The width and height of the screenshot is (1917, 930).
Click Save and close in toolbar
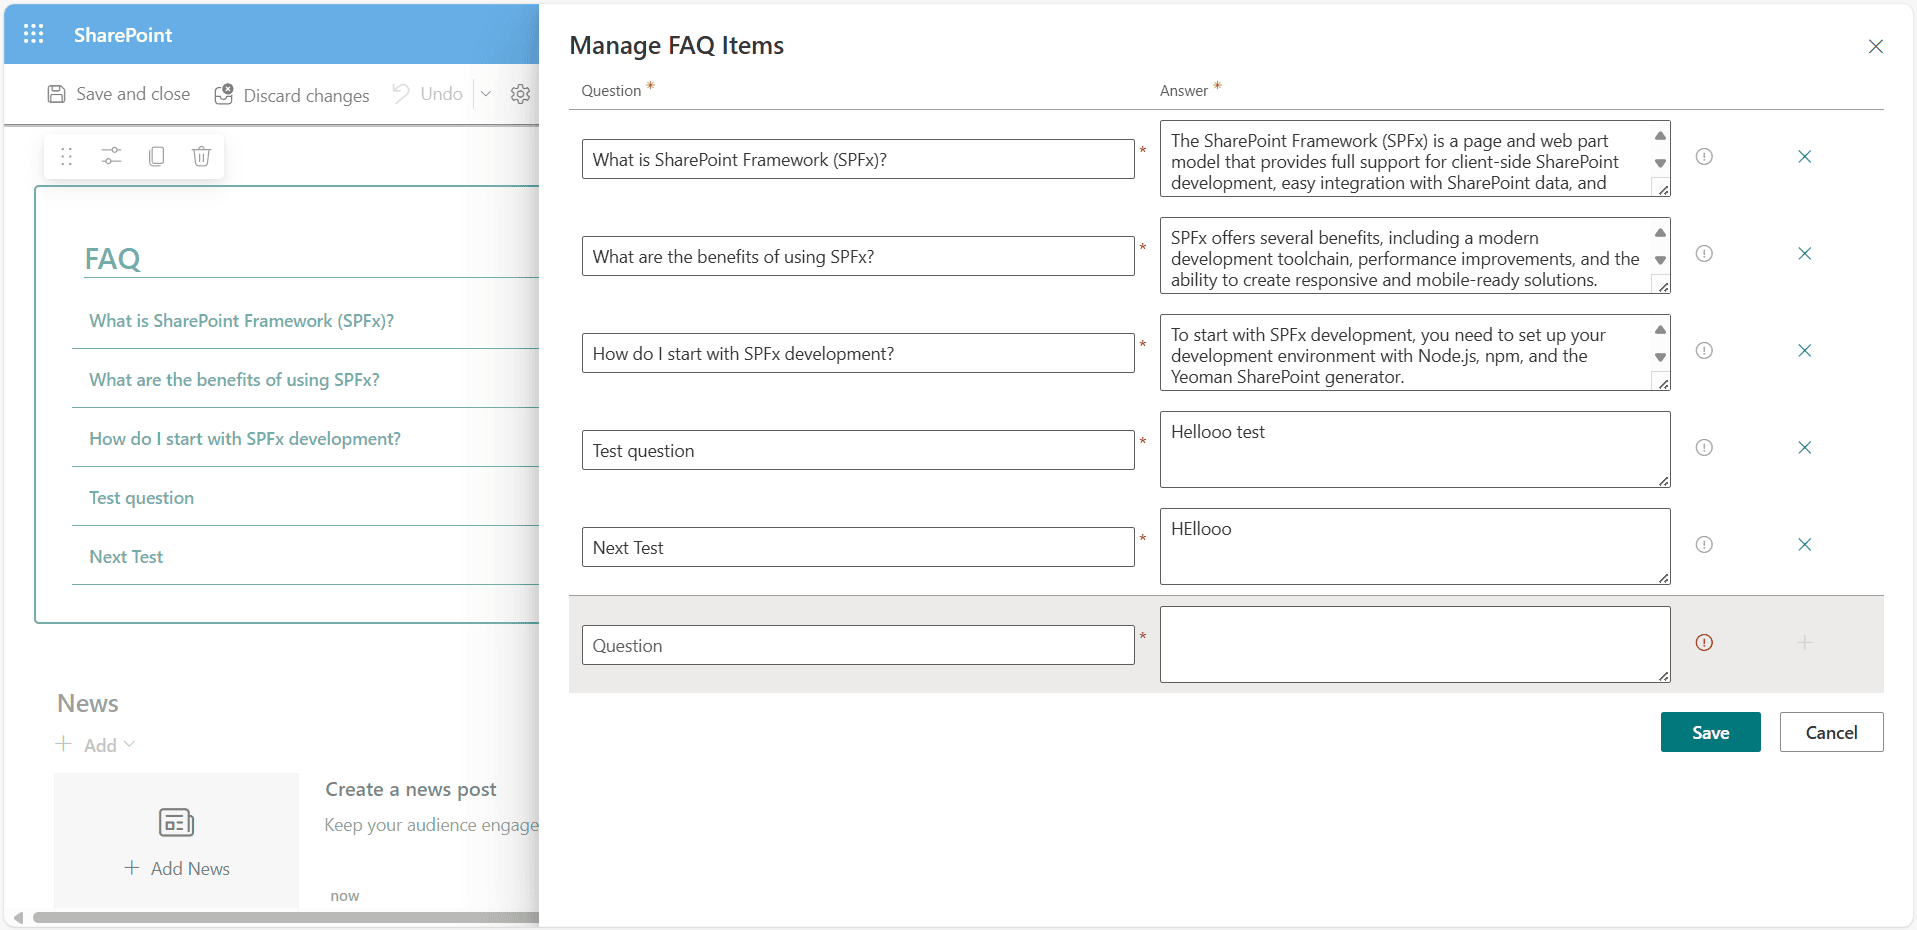[119, 94]
